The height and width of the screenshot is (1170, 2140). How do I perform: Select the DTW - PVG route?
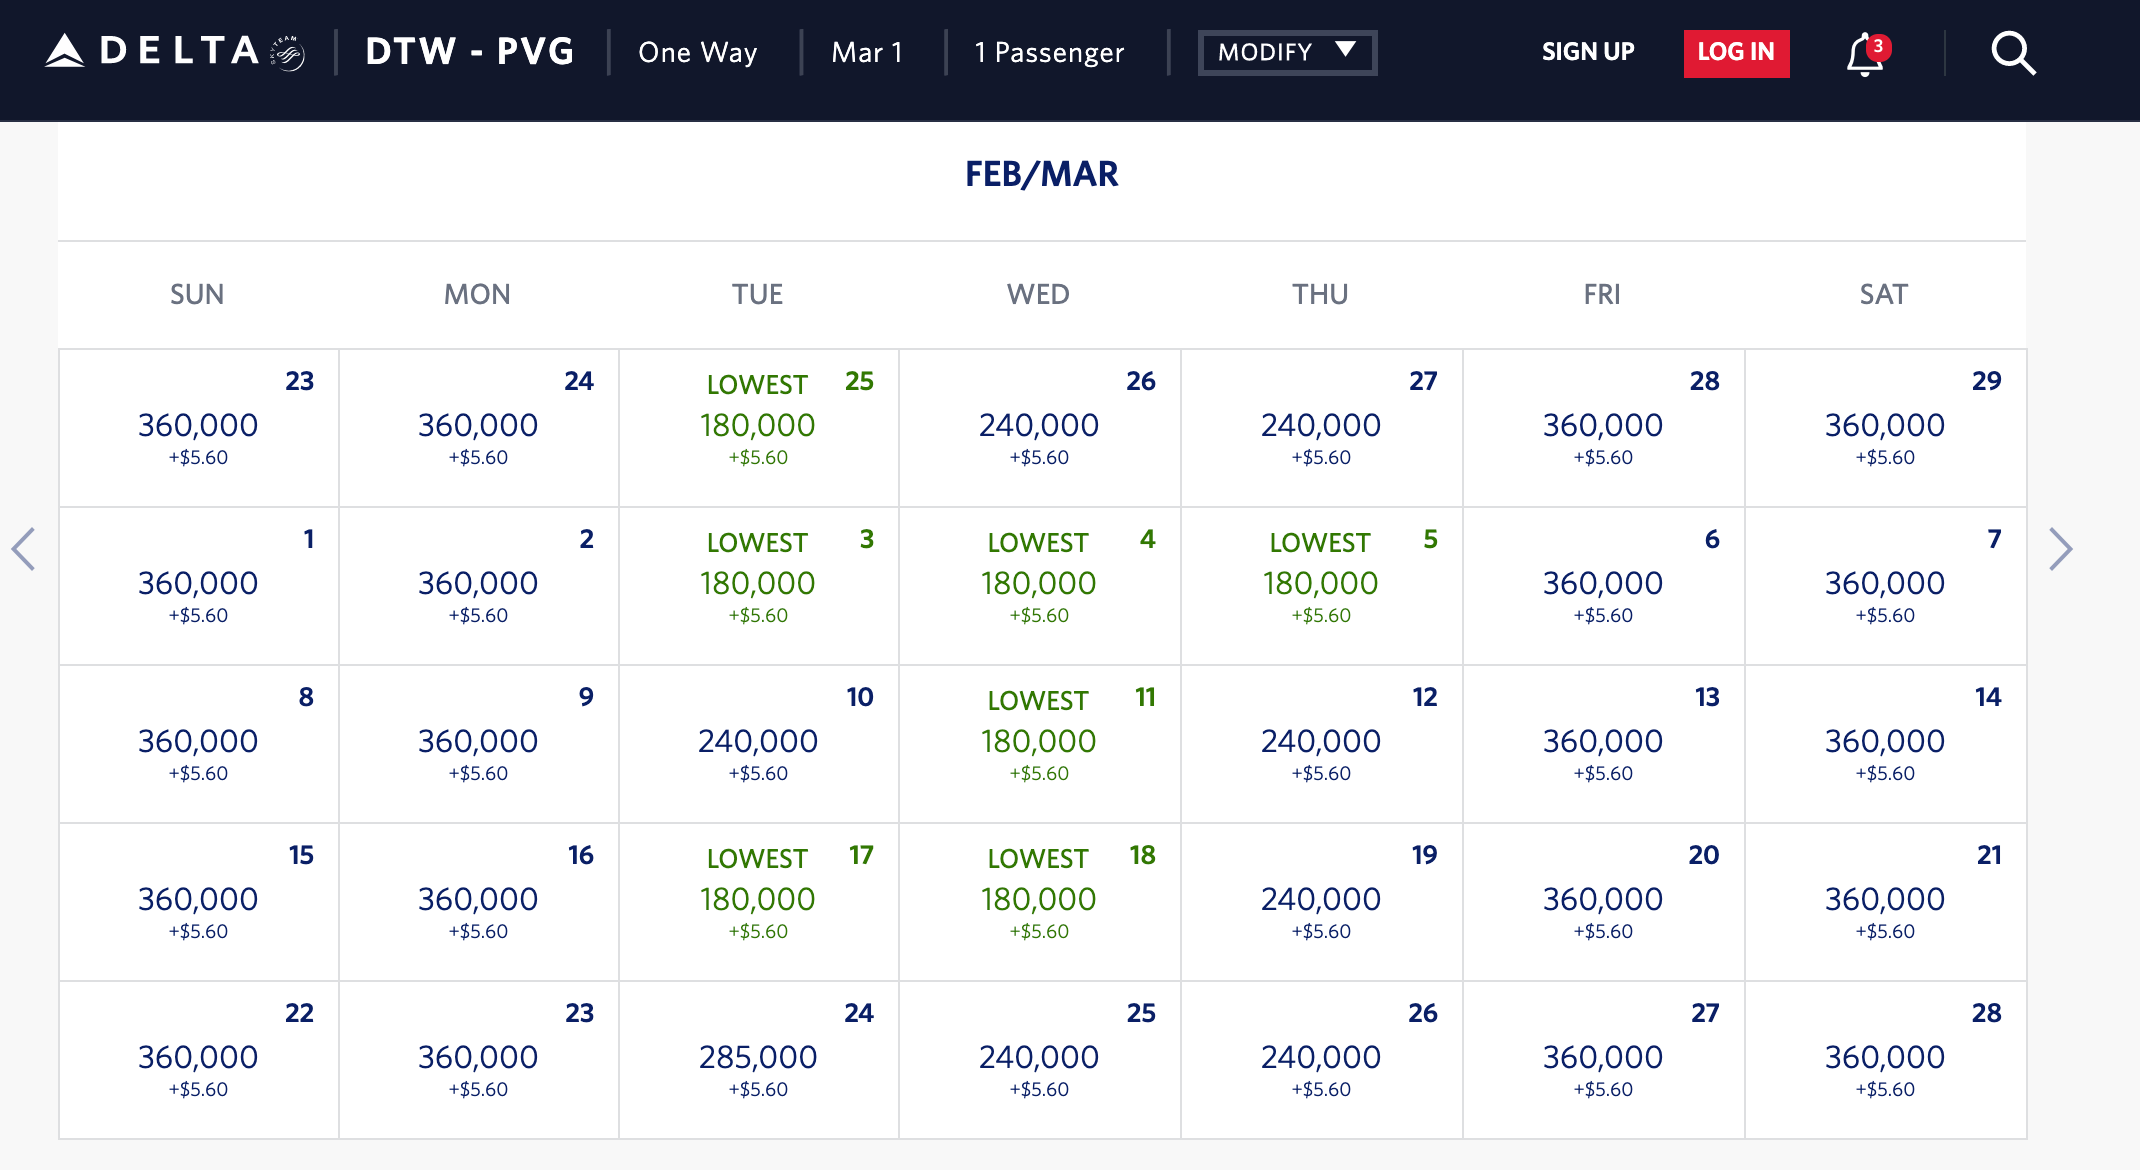pyautogui.click(x=470, y=52)
